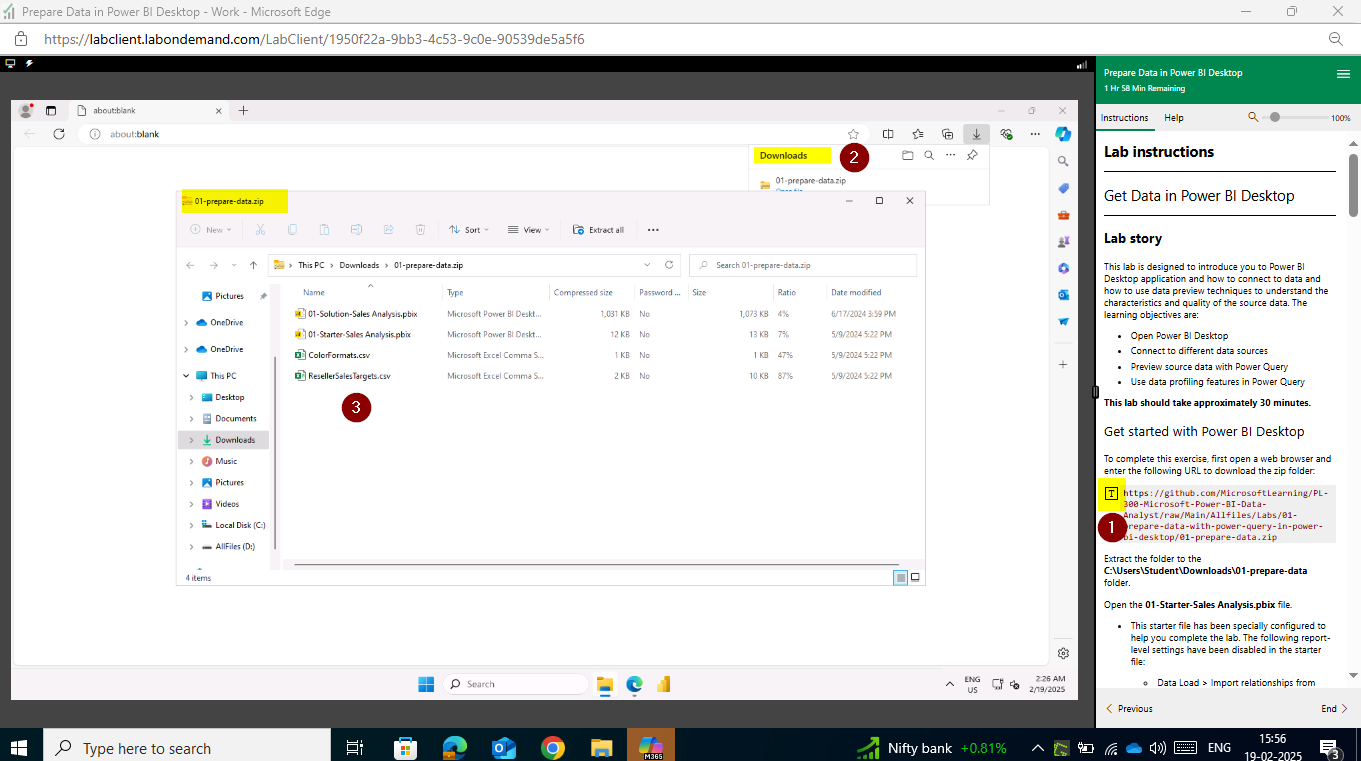The image size is (1361, 761).
Task: Click the type-text T icon beside URL
Action: tap(1111, 493)
